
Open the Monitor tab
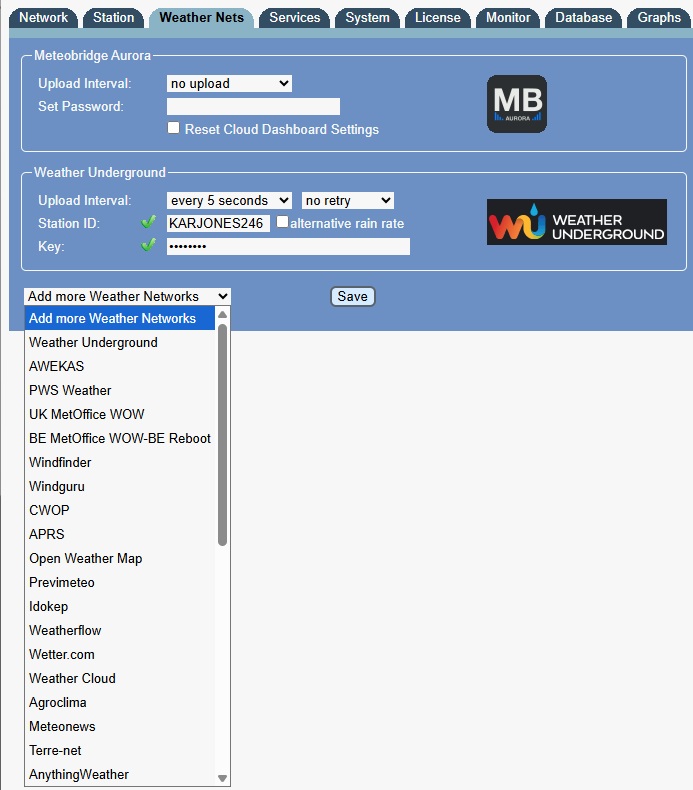[x=508, y=18]
